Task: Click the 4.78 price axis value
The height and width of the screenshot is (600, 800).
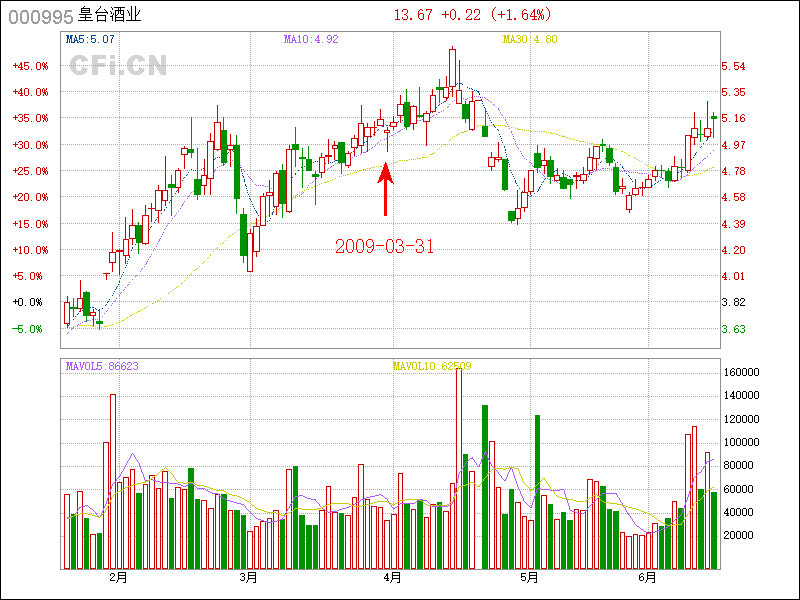Action: coord(733,171)
